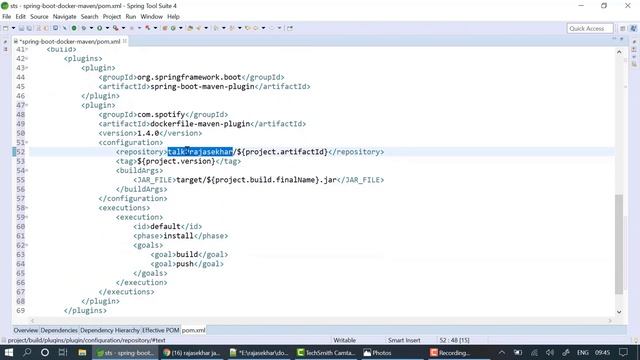Collapse the configuration element at line 51
This screenshot has height=360, width=640.
[27, 143]
